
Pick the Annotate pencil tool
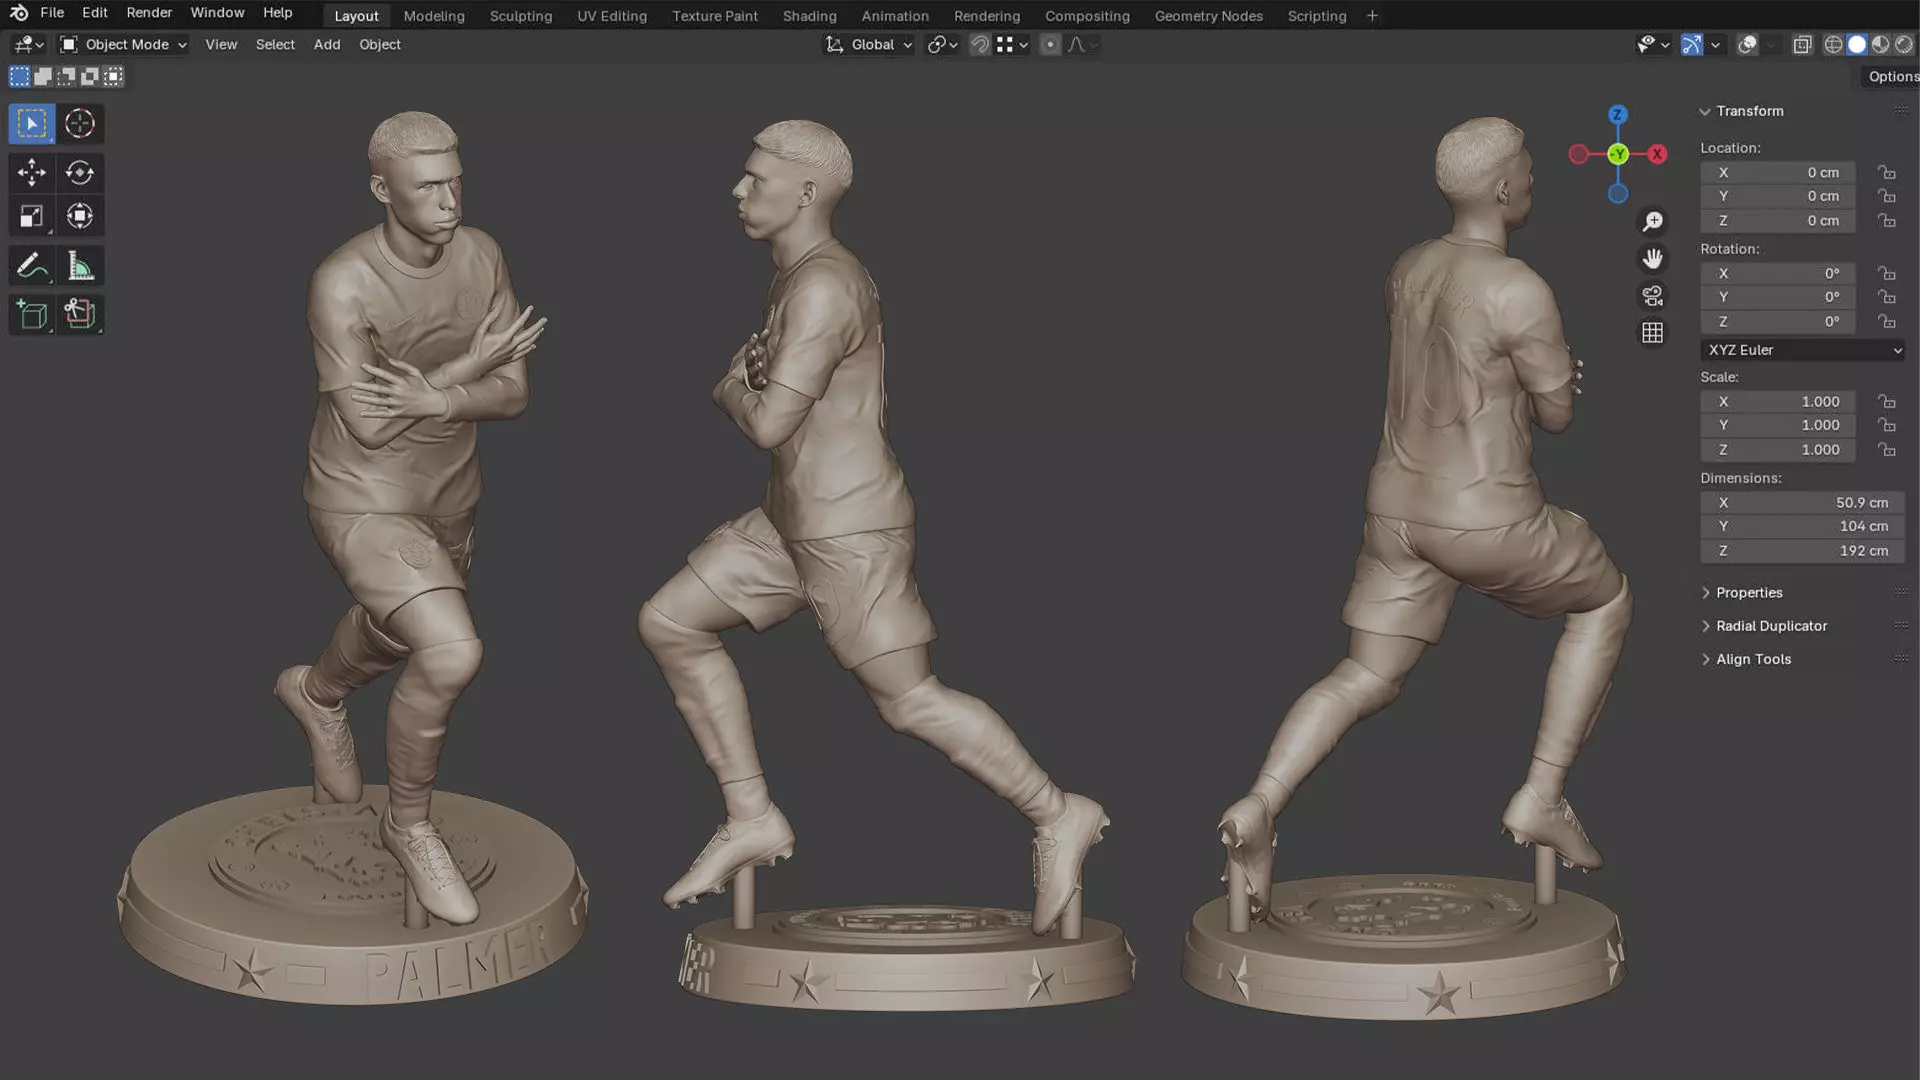point(32,266)
